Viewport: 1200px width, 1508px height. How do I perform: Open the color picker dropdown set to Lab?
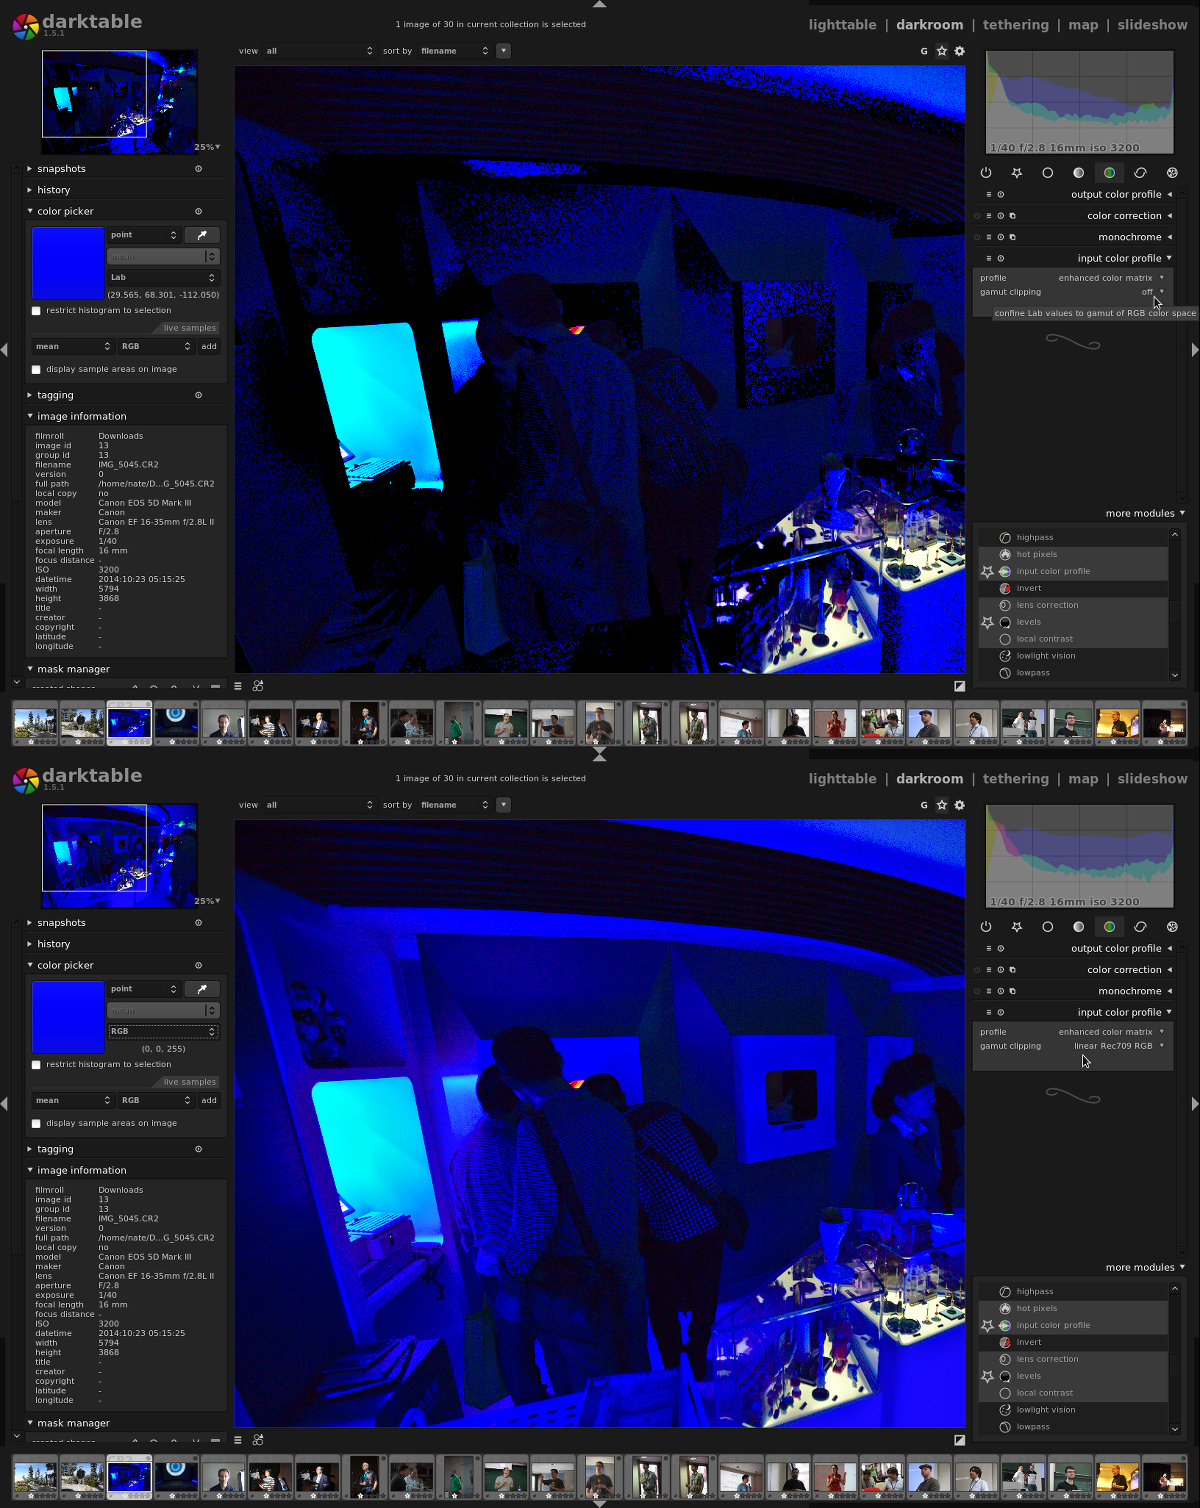(163, 278)
